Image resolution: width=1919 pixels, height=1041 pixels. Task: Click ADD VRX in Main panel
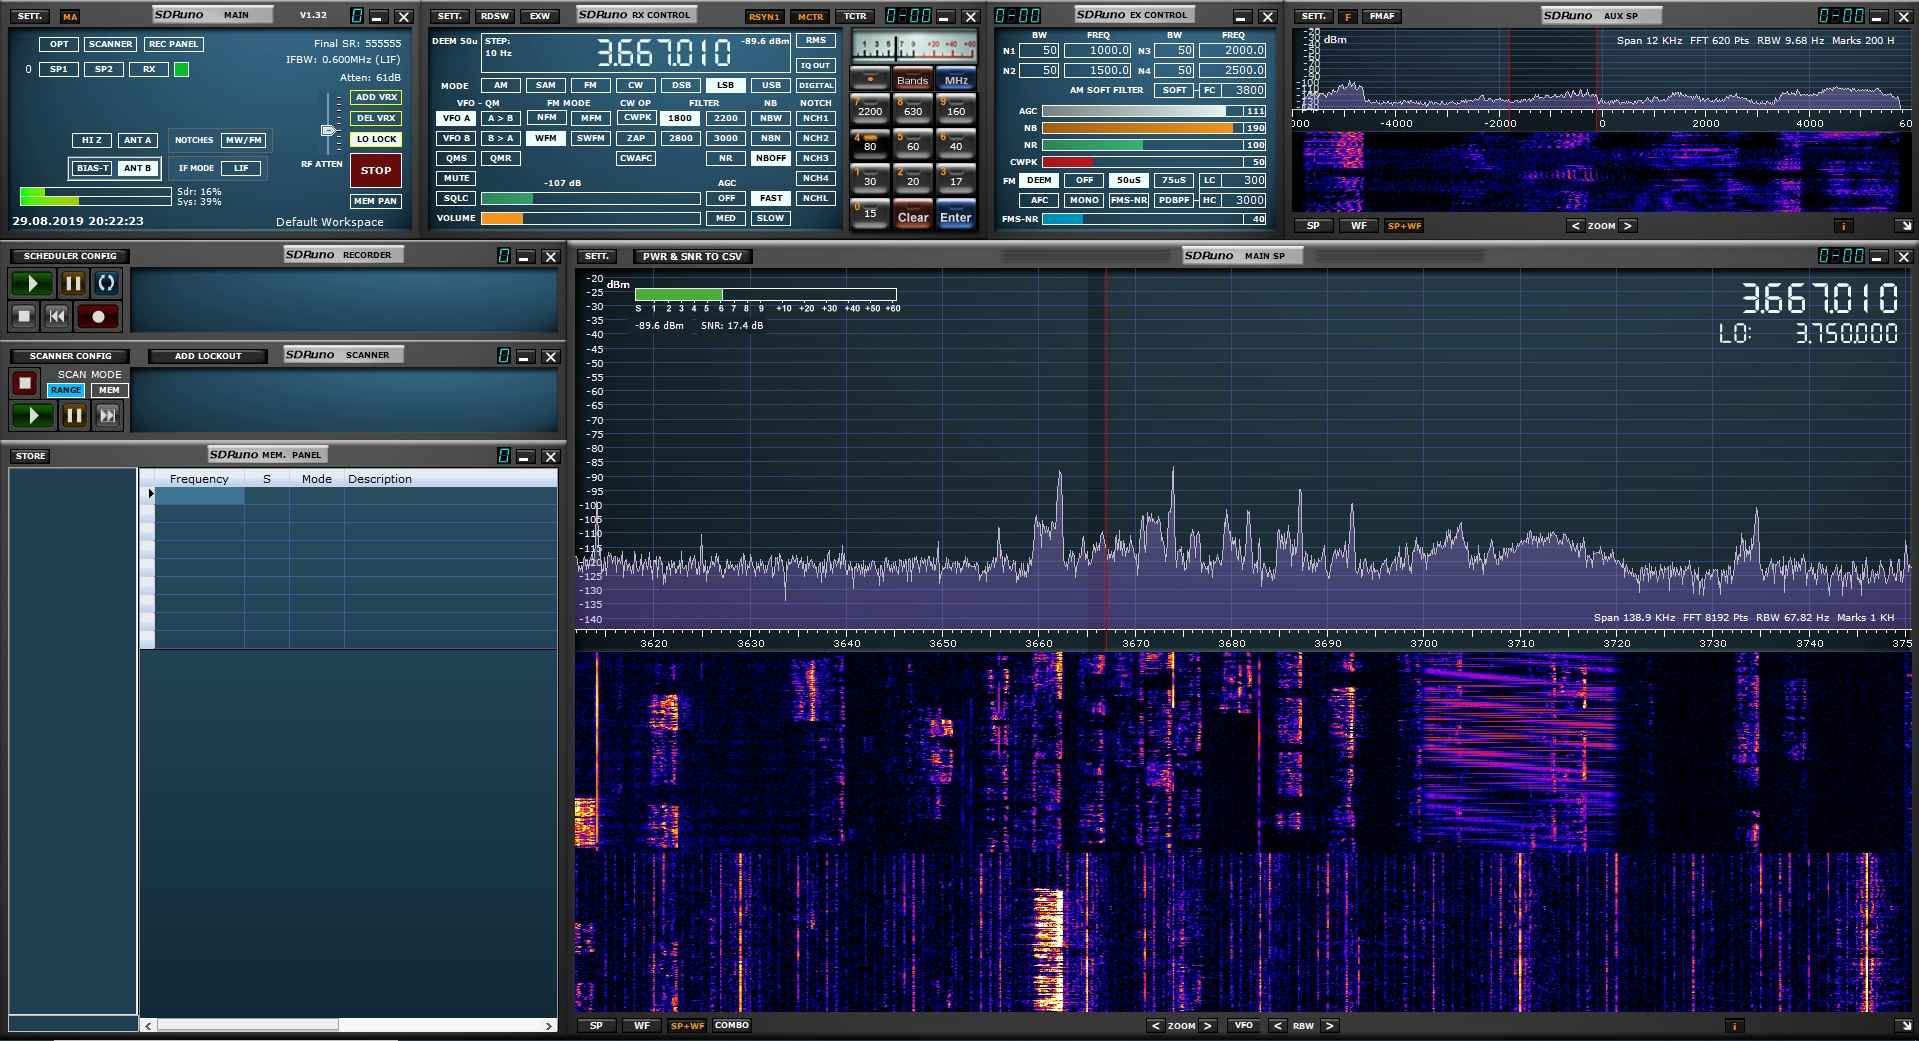click(x=377, y=97)
